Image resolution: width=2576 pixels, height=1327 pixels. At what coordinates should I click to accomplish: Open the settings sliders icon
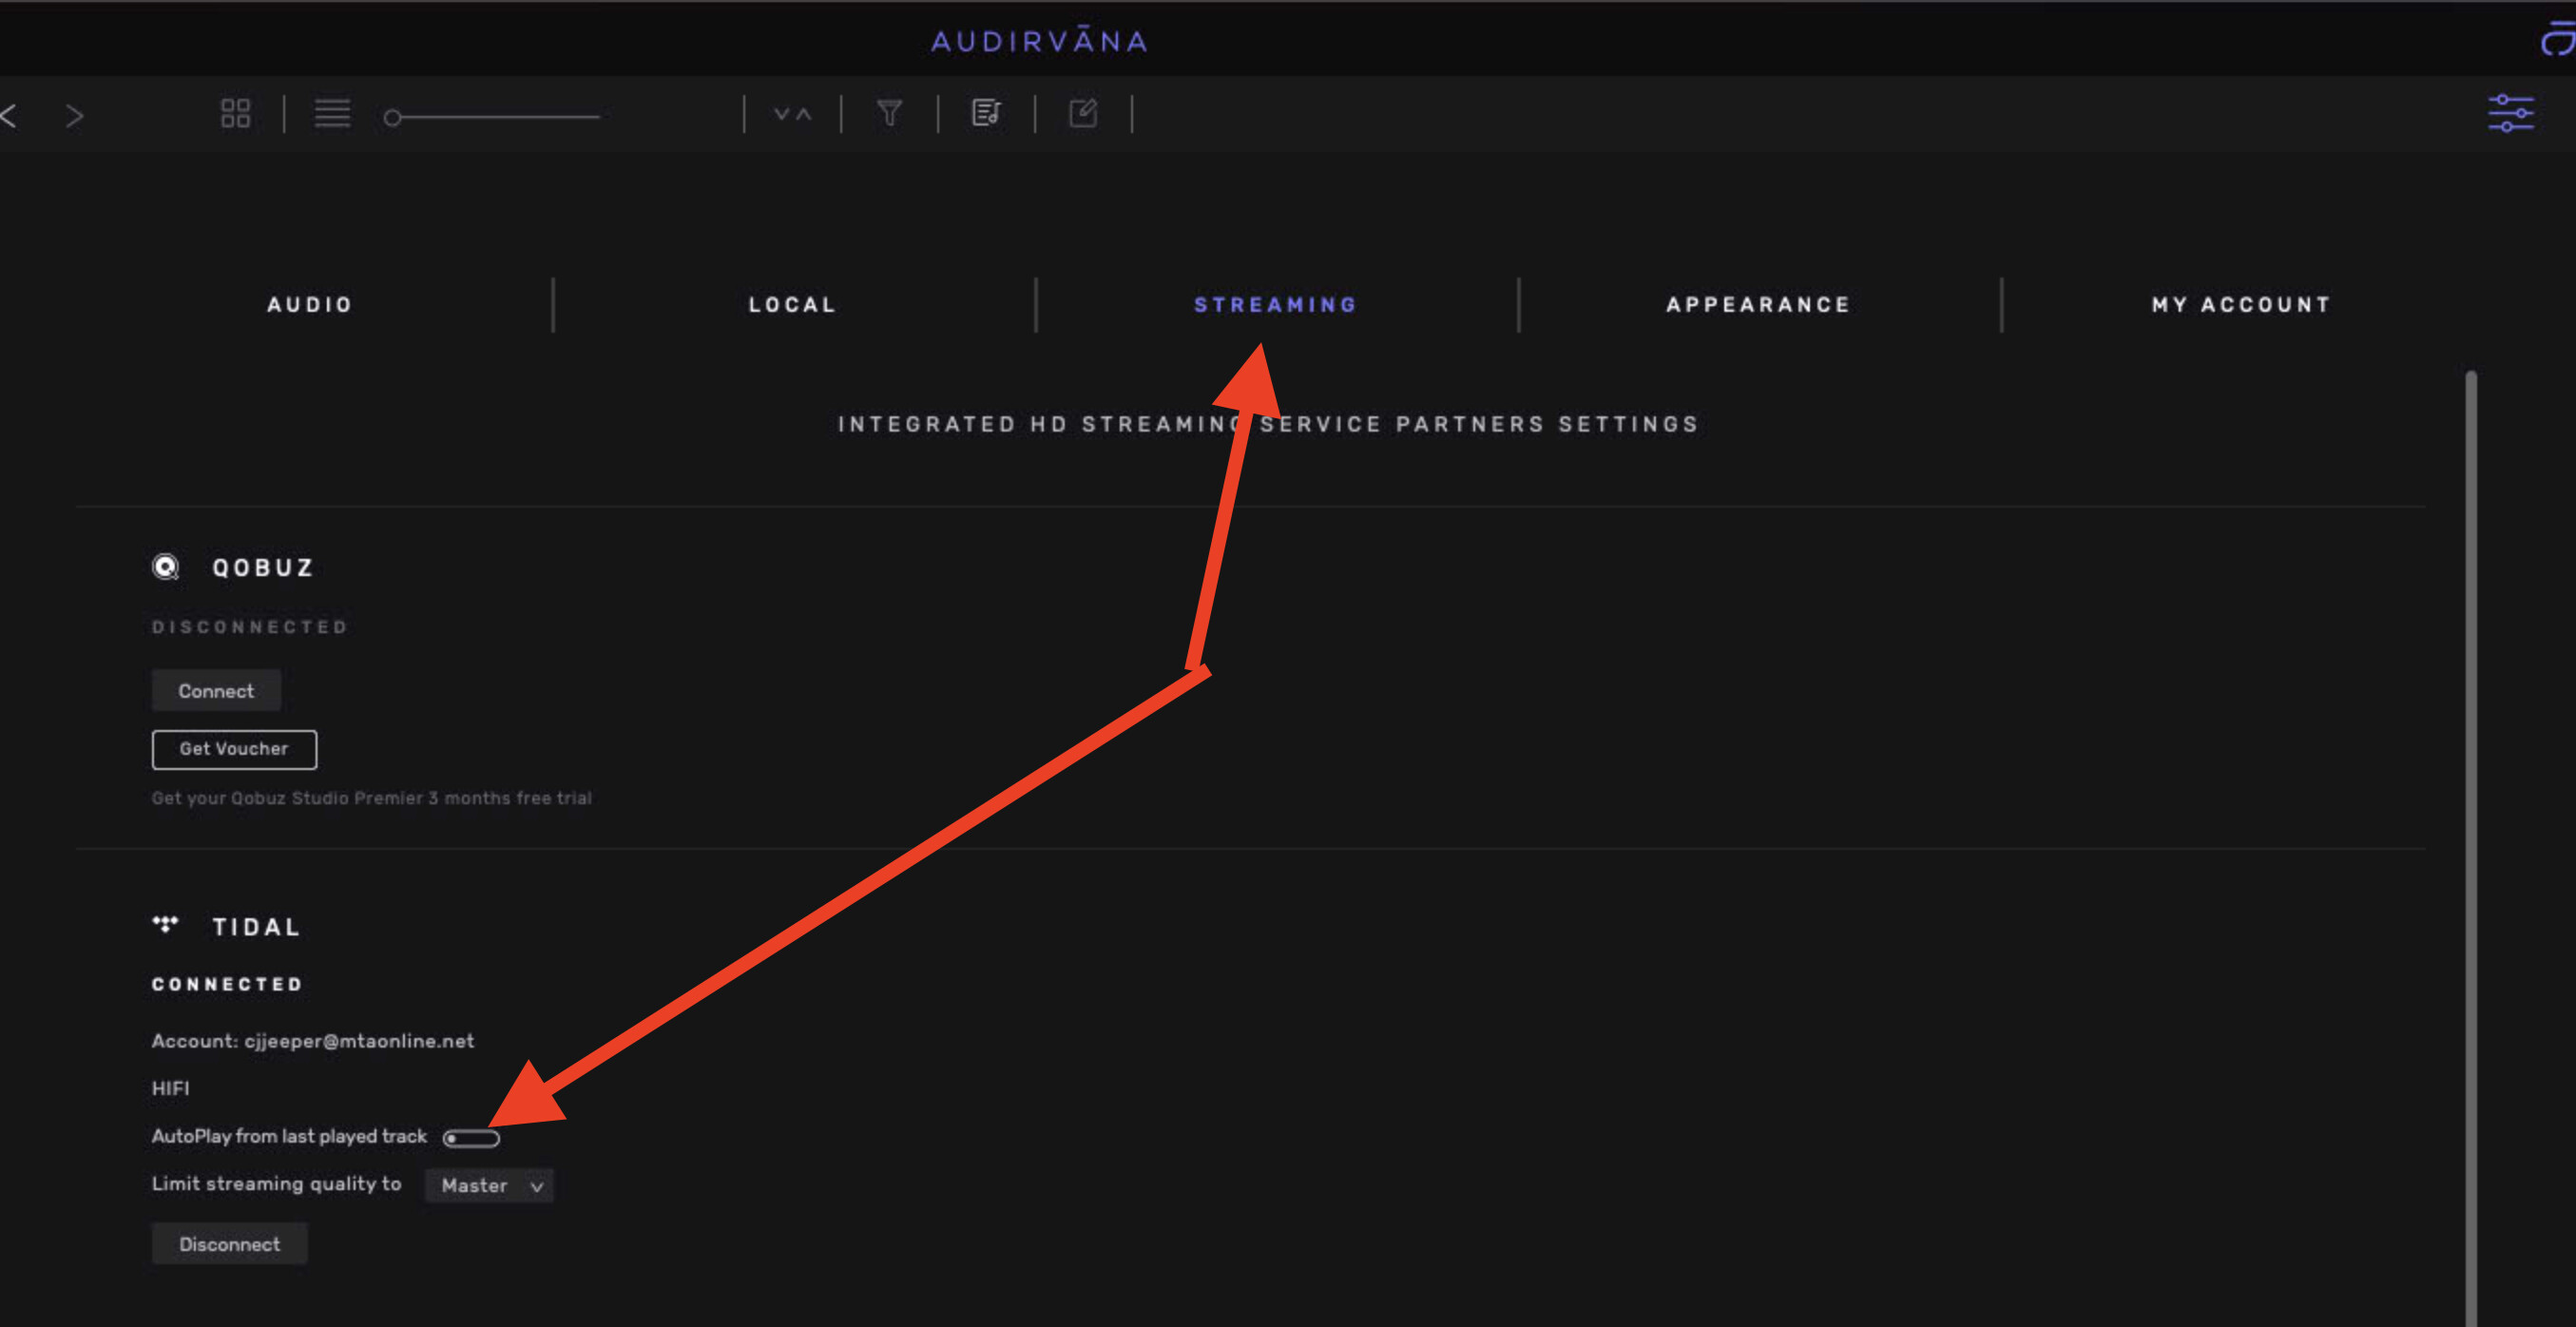2511,113
